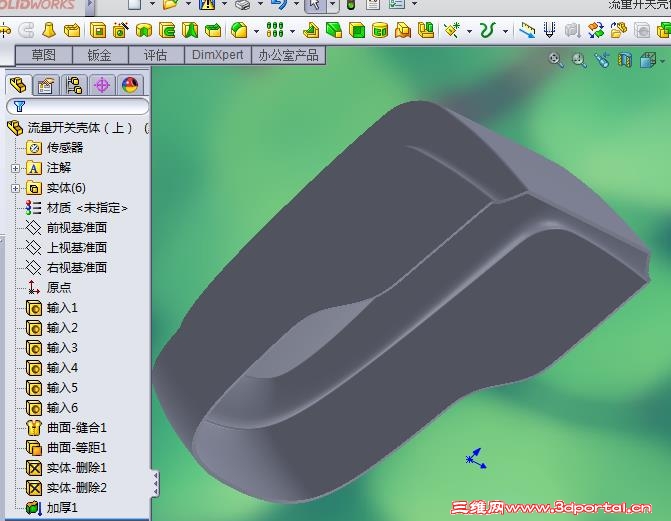Click the View Orientation cube icon
Viewport: 671px width, 521px height.
point(648,60)
